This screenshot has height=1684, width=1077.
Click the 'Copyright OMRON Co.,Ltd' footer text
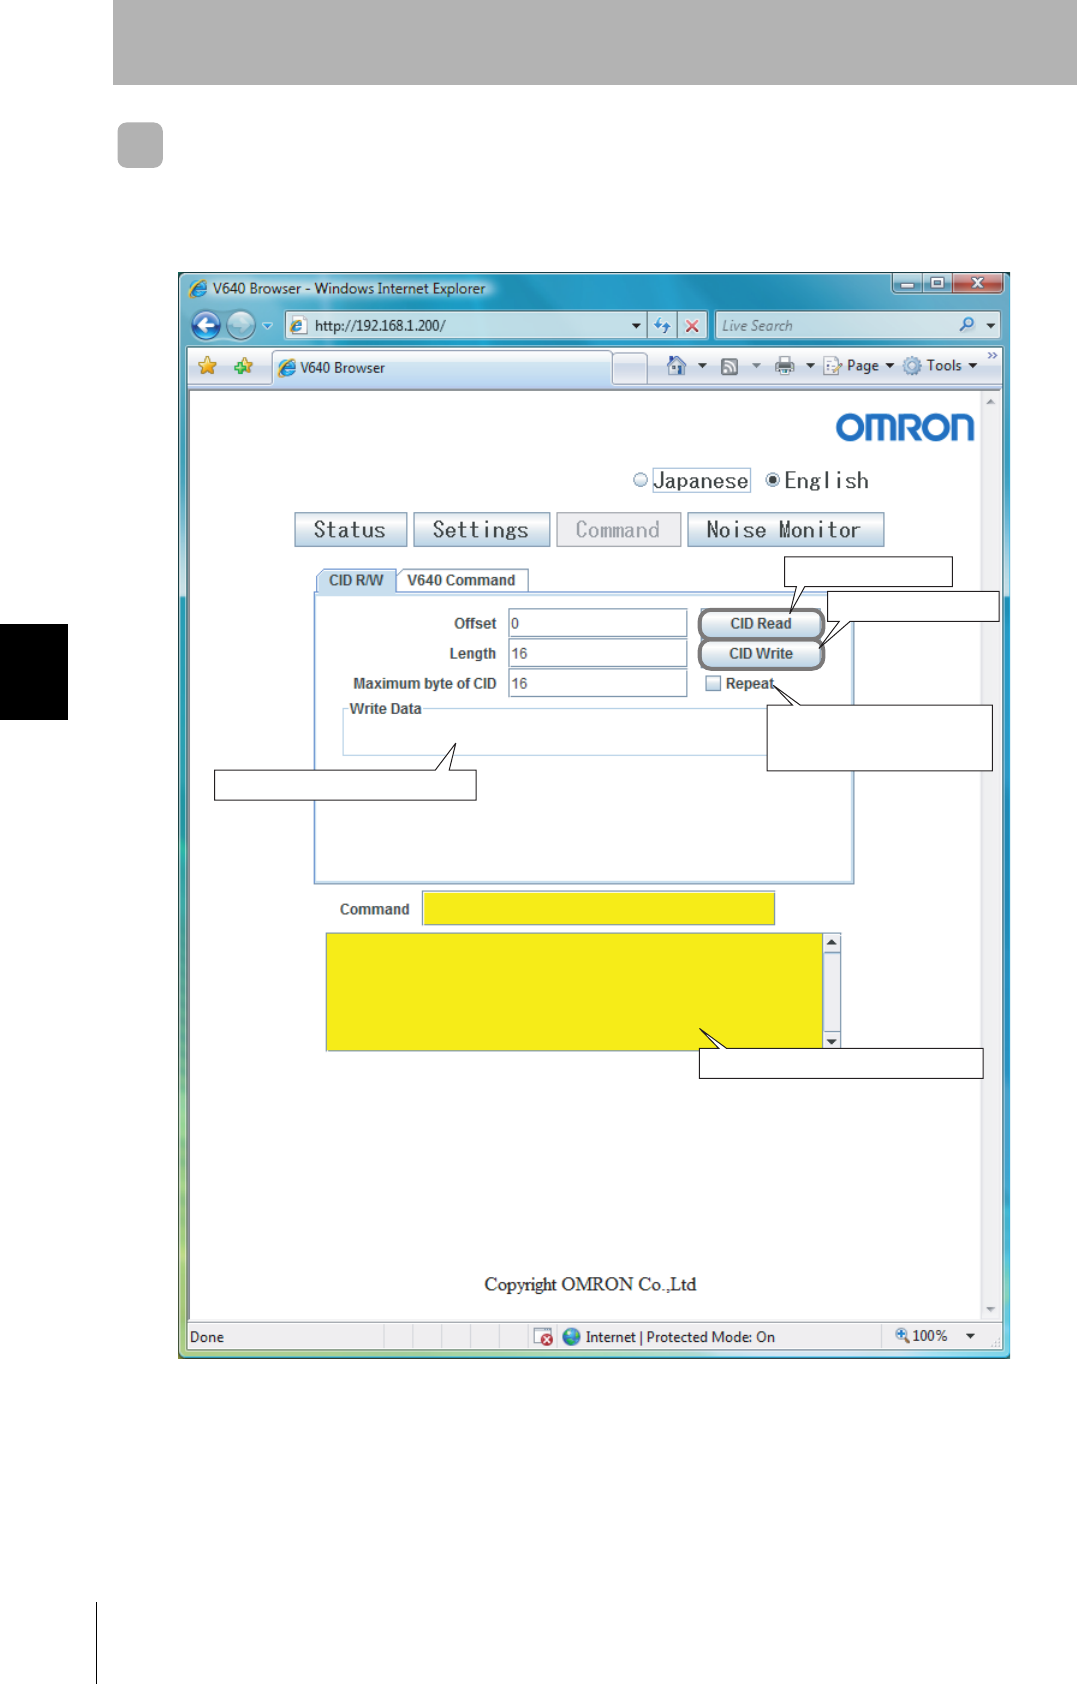point(590,1284)
